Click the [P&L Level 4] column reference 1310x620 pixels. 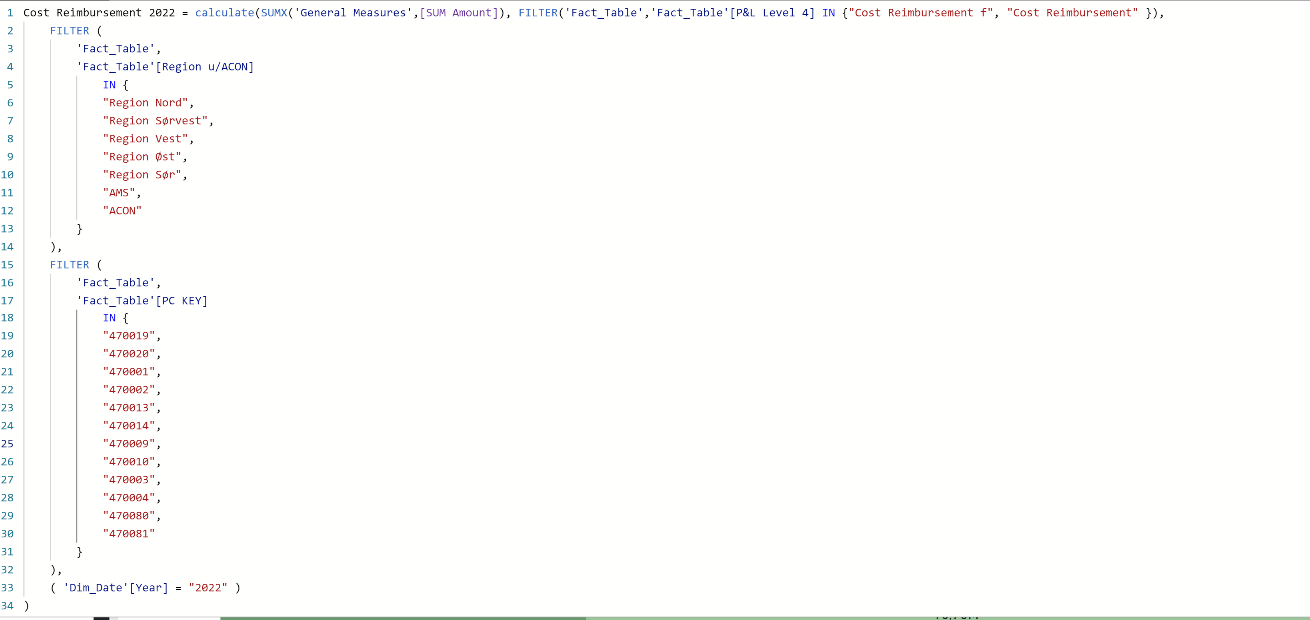point(772,12)
